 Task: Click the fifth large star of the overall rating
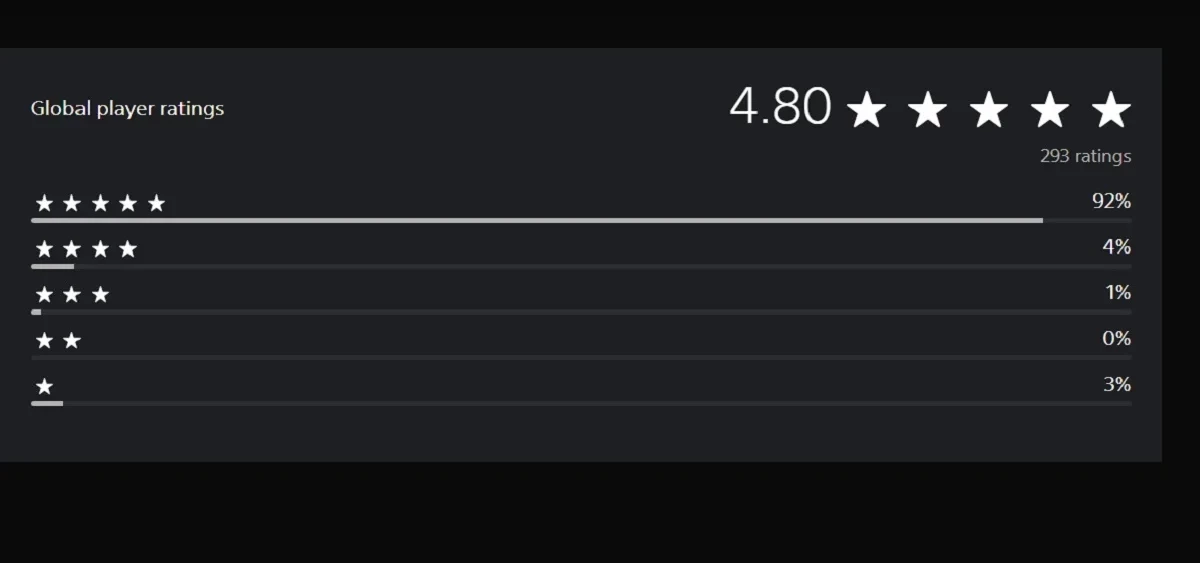(x=1111, y=110)
